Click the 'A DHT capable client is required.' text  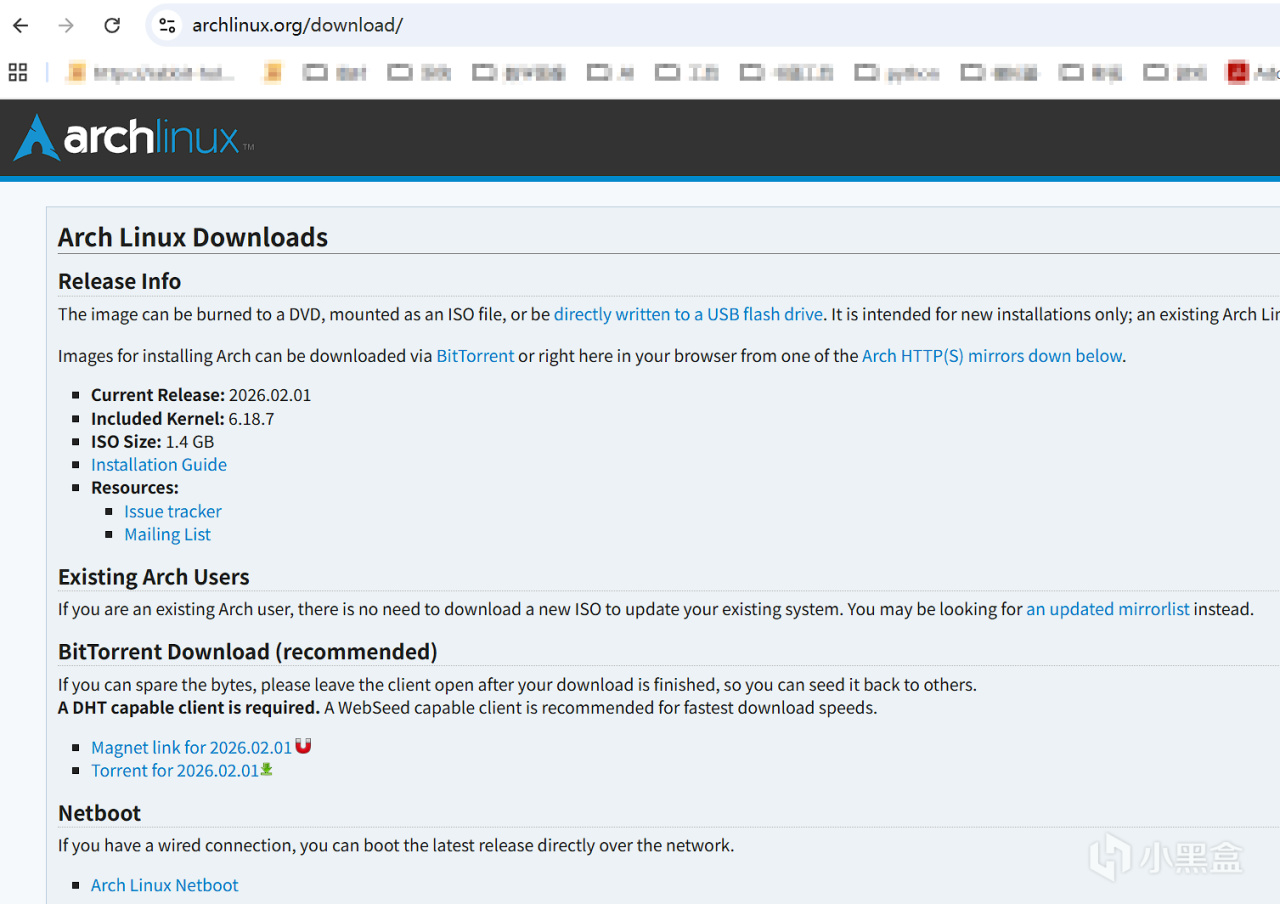189,708
